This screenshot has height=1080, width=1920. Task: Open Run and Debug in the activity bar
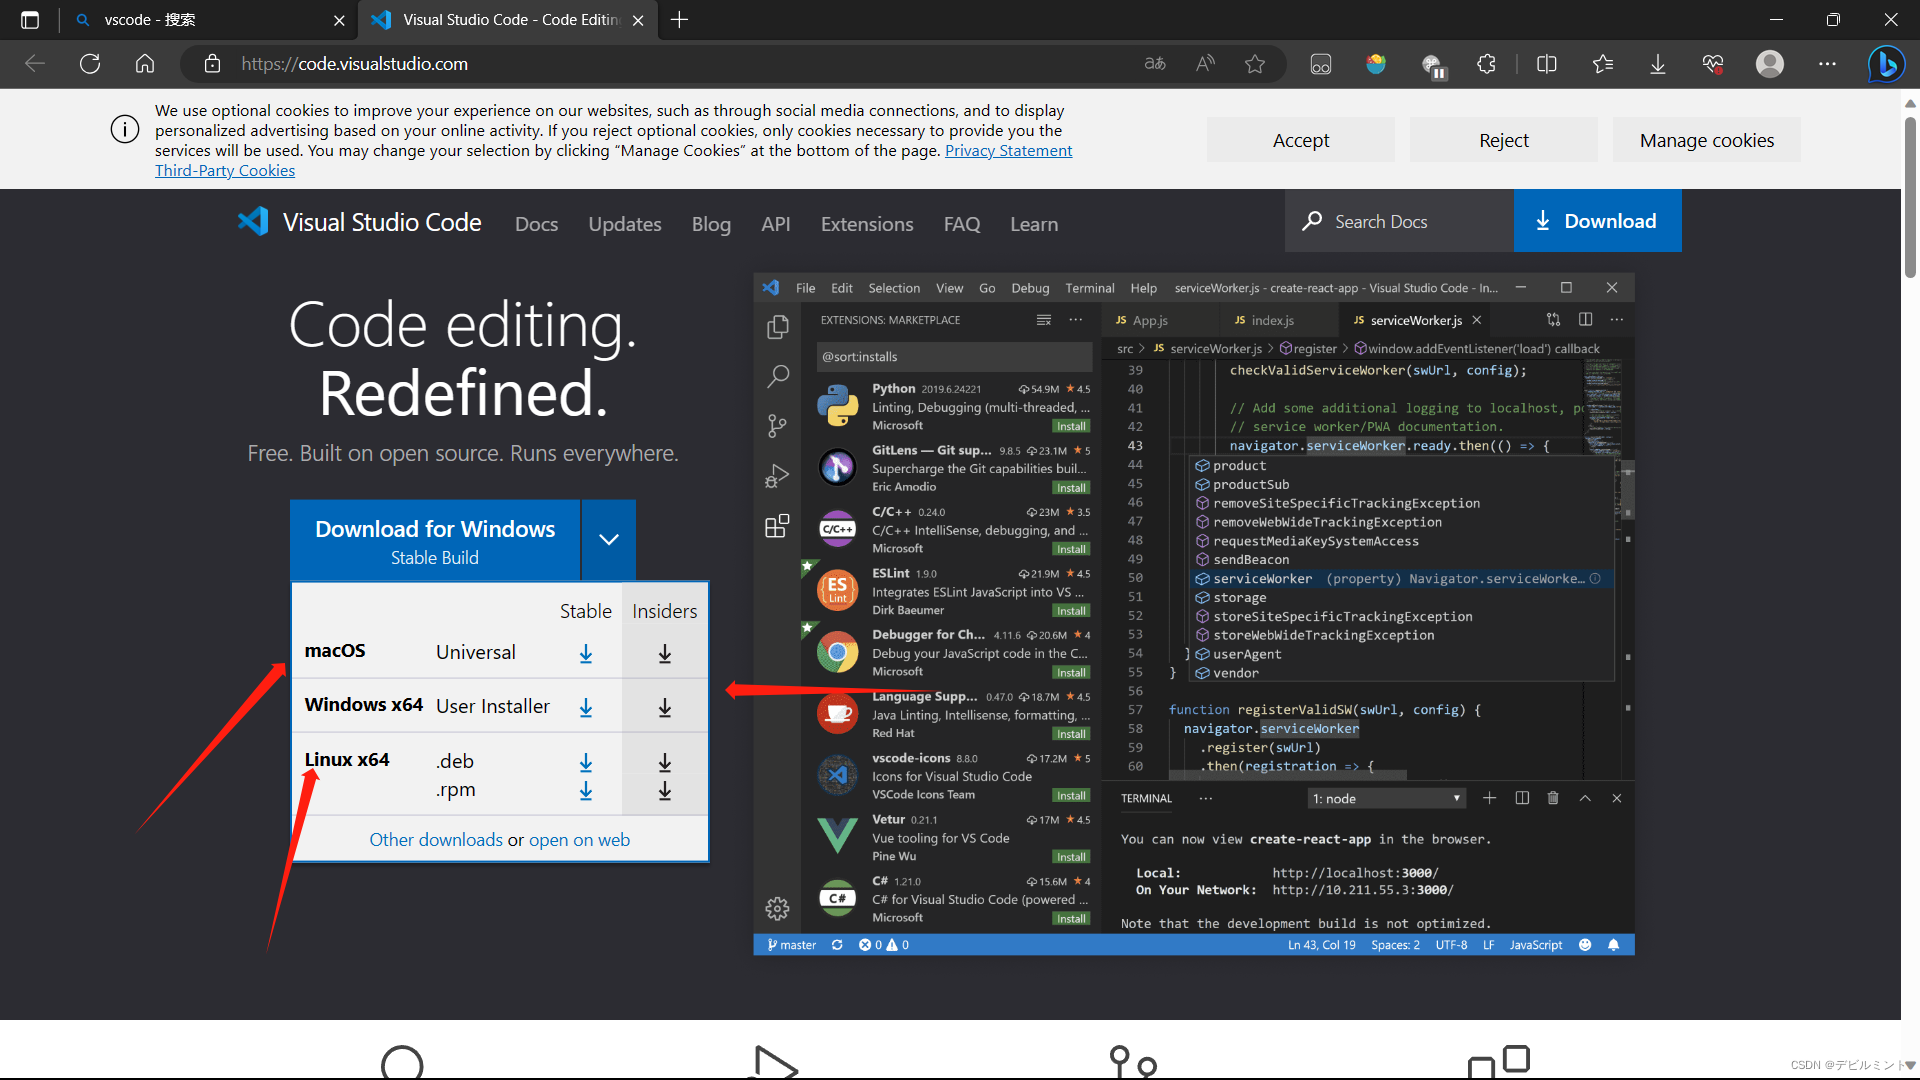pos(777,475)
